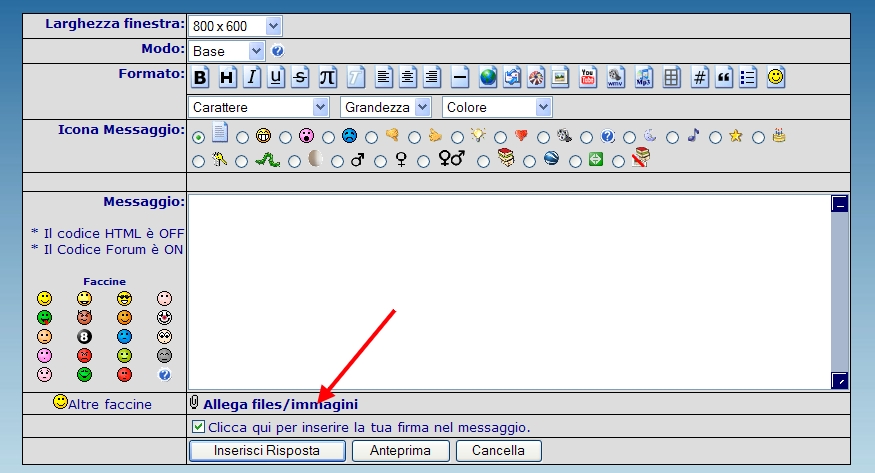Viewport: 875px width, 473px height.
Task: Click inside the Messaggio text area
Action: [509, 292]
